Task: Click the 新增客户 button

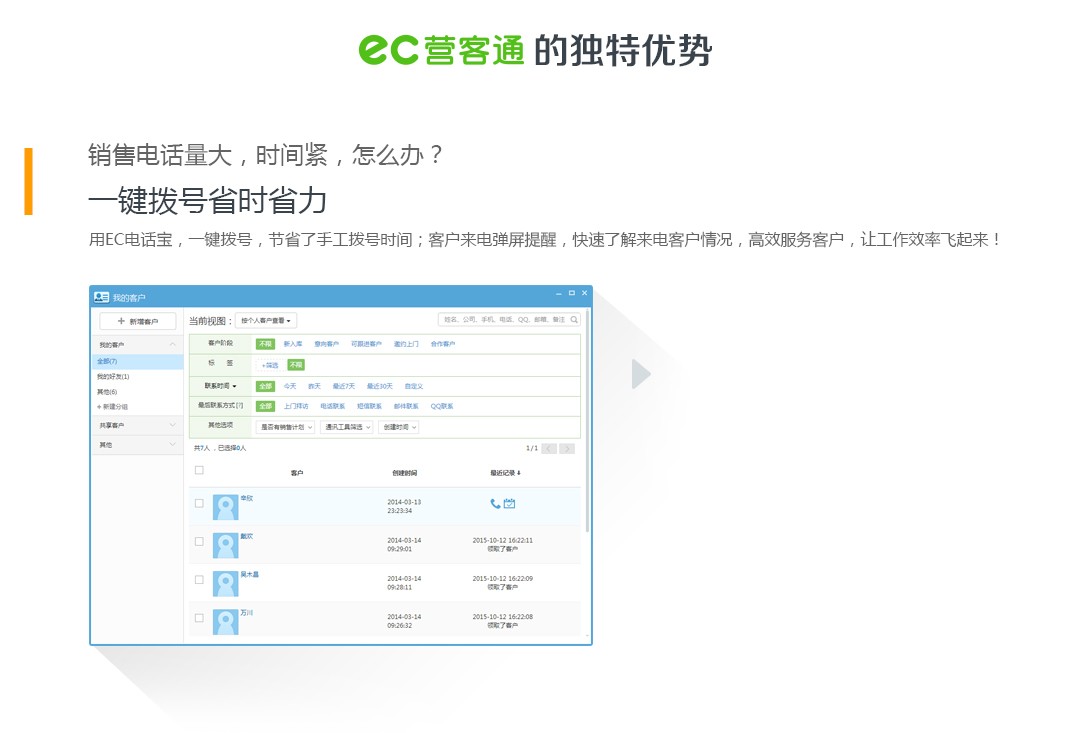Action: 138,321
